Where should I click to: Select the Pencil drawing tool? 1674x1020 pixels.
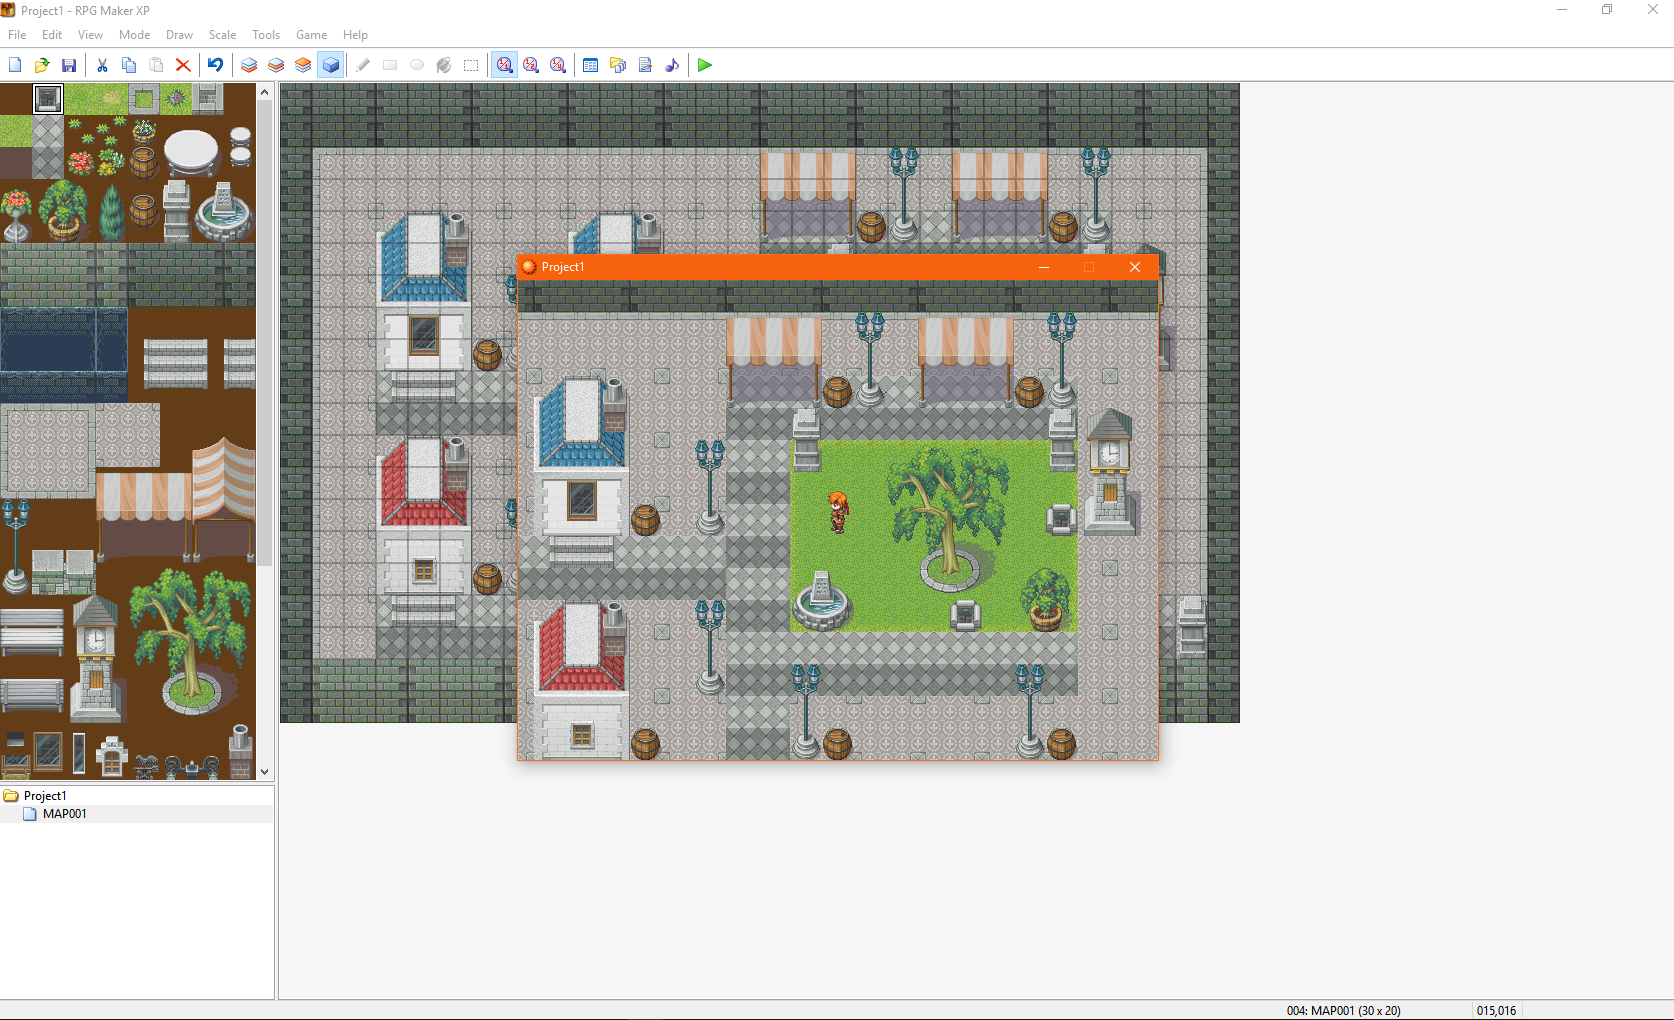[362, 65]
